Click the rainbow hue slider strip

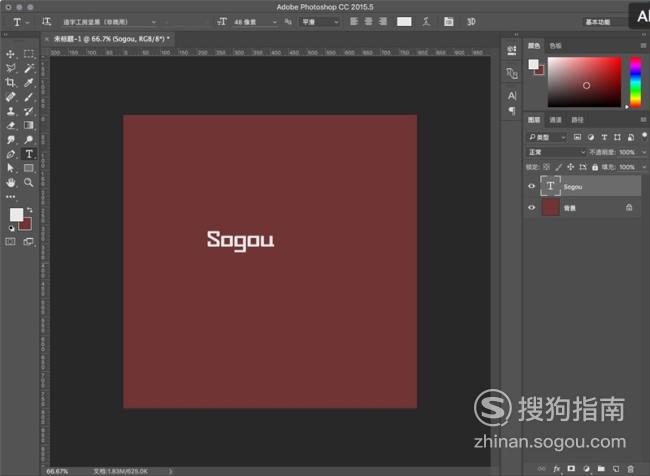(x=635, y=82)
